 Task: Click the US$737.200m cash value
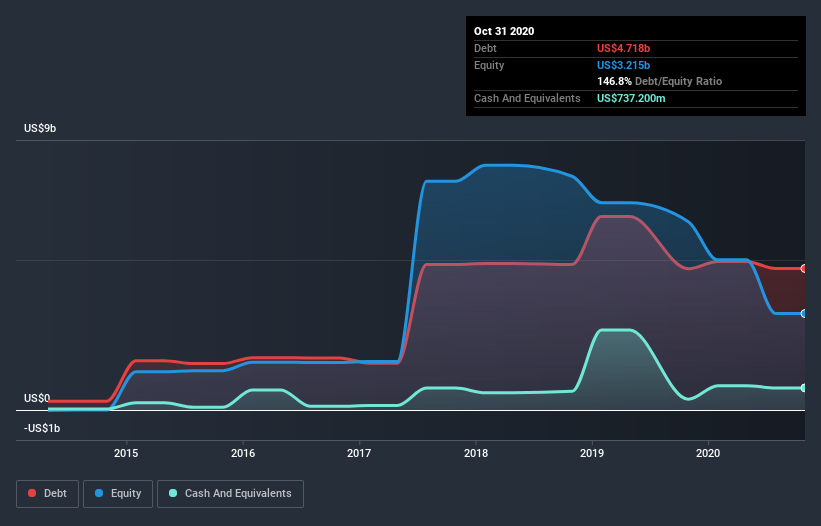click(631, 98)
